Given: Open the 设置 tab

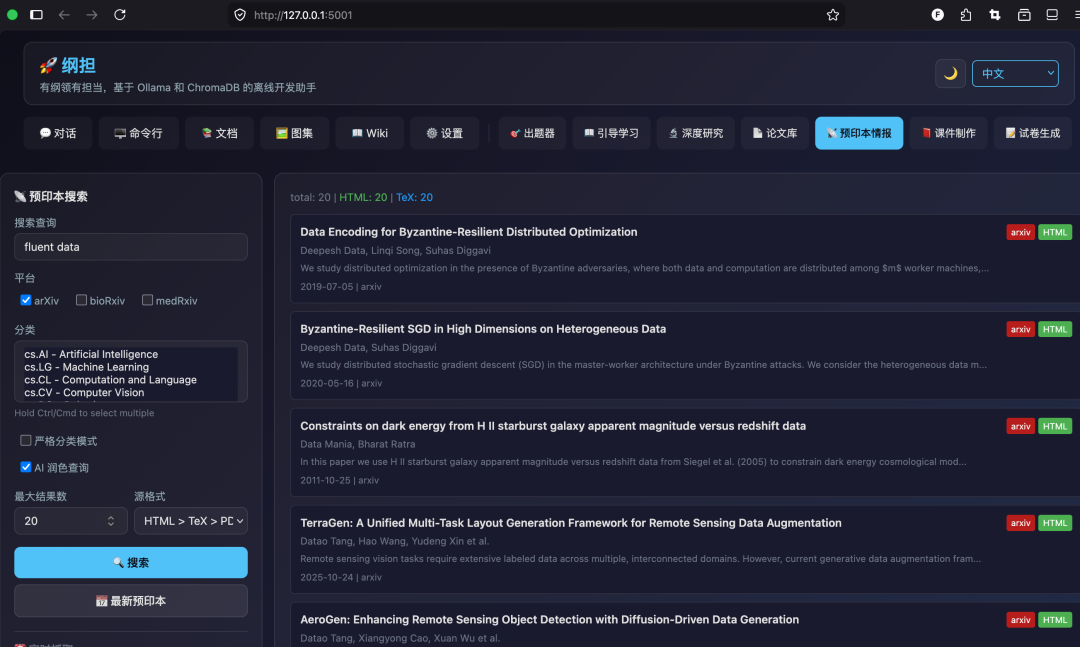Looking at the screenshot, I should (x=444, y=133).
